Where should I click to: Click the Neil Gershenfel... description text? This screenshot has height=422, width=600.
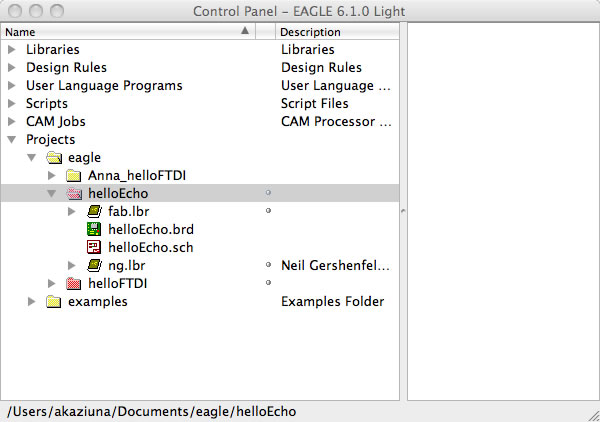tap(335, 266)
